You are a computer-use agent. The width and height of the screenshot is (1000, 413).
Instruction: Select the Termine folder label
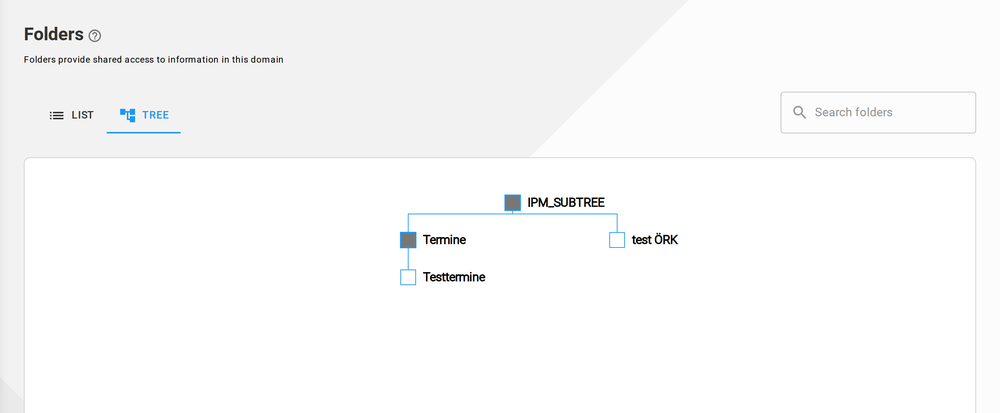tap(444, 240)
